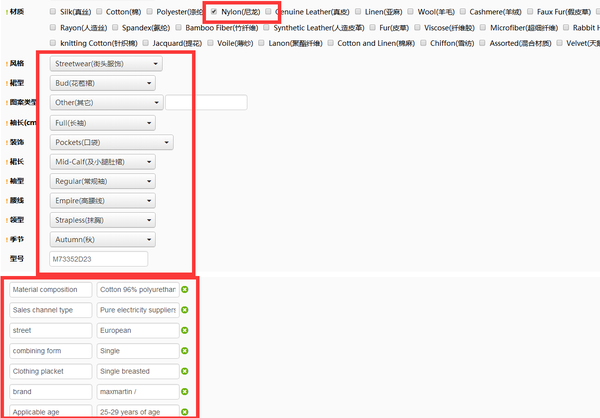The image size is (600, 418).
Task: Open the Full sleeve length dropdown
Action: 103,123
